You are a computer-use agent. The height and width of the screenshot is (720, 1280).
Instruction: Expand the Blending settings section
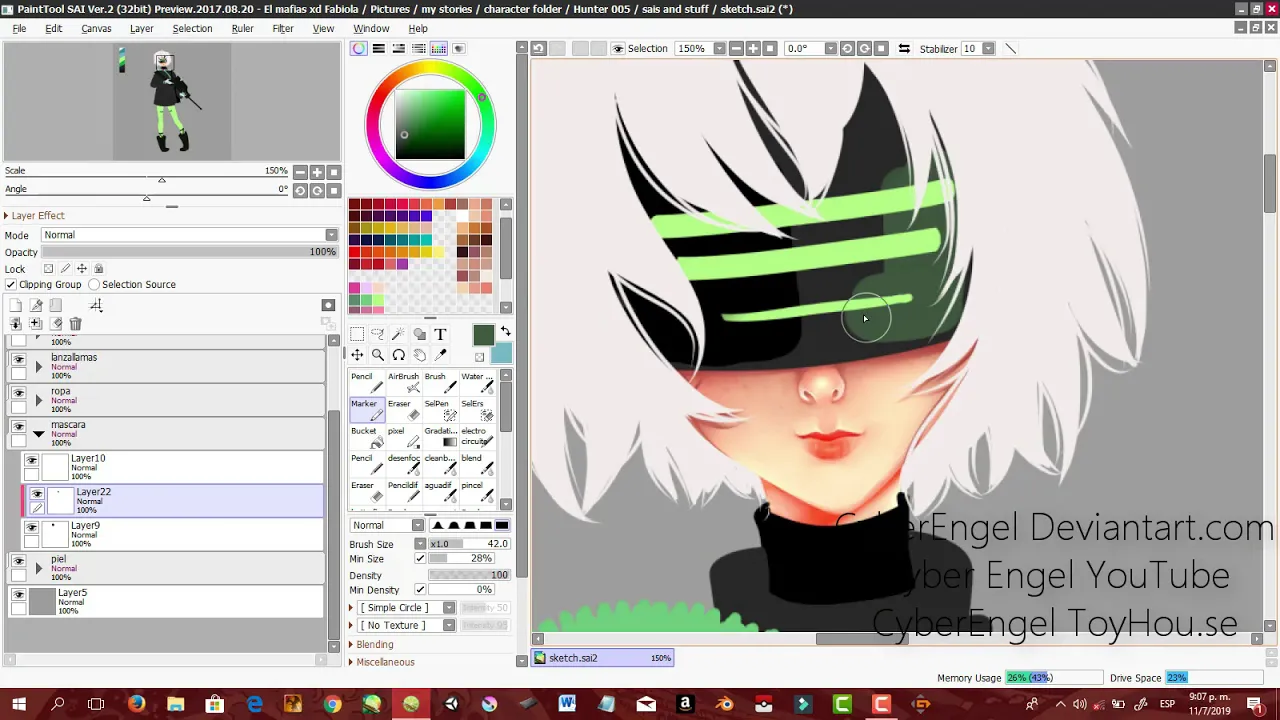372,645
